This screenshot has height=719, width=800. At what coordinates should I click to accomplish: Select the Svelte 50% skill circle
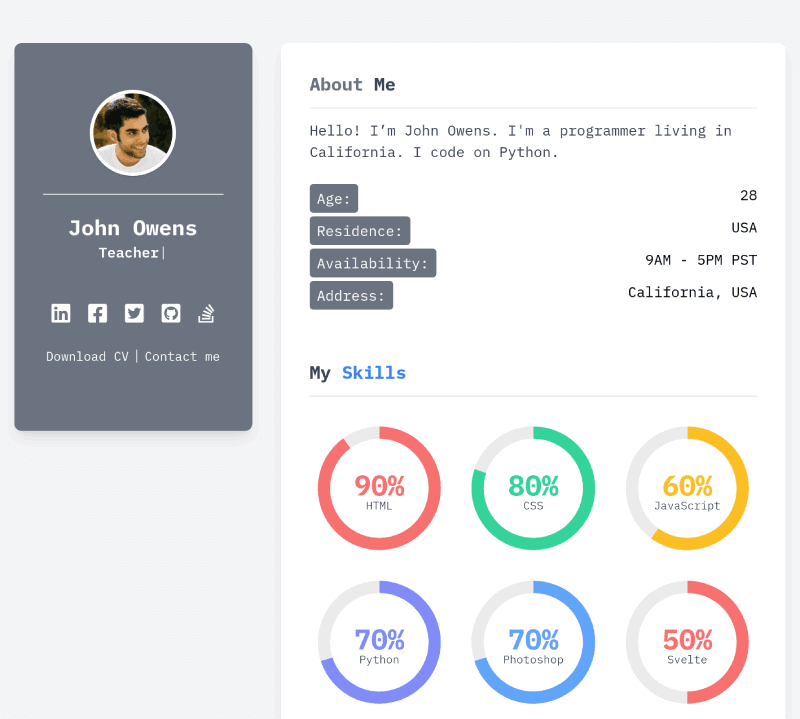(687, 641)
